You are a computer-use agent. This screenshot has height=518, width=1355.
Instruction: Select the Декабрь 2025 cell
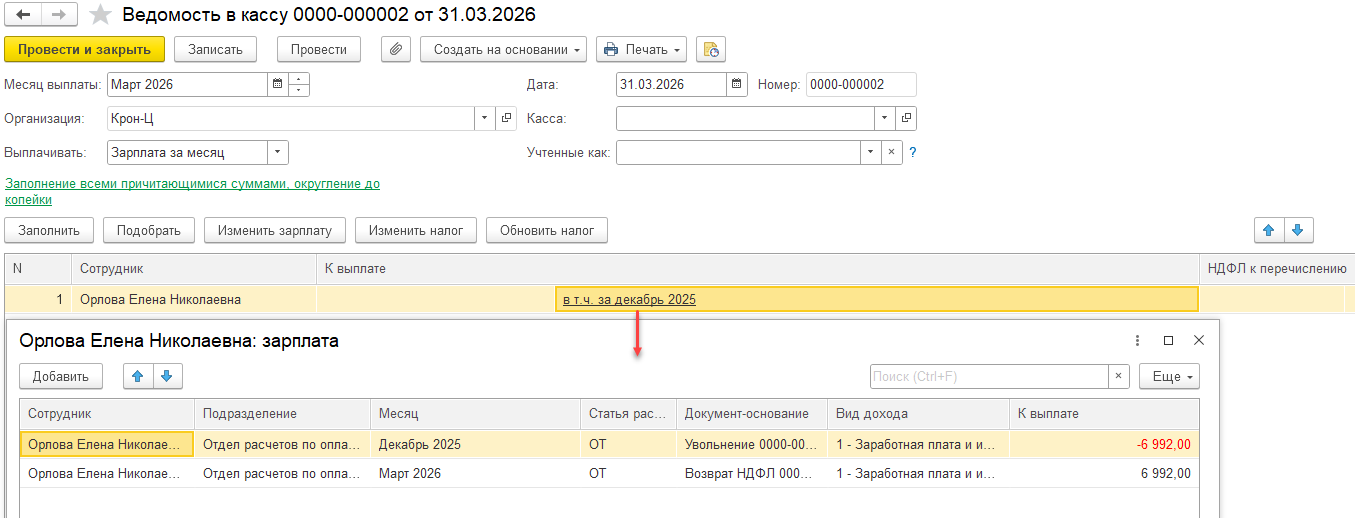point(475,444)
